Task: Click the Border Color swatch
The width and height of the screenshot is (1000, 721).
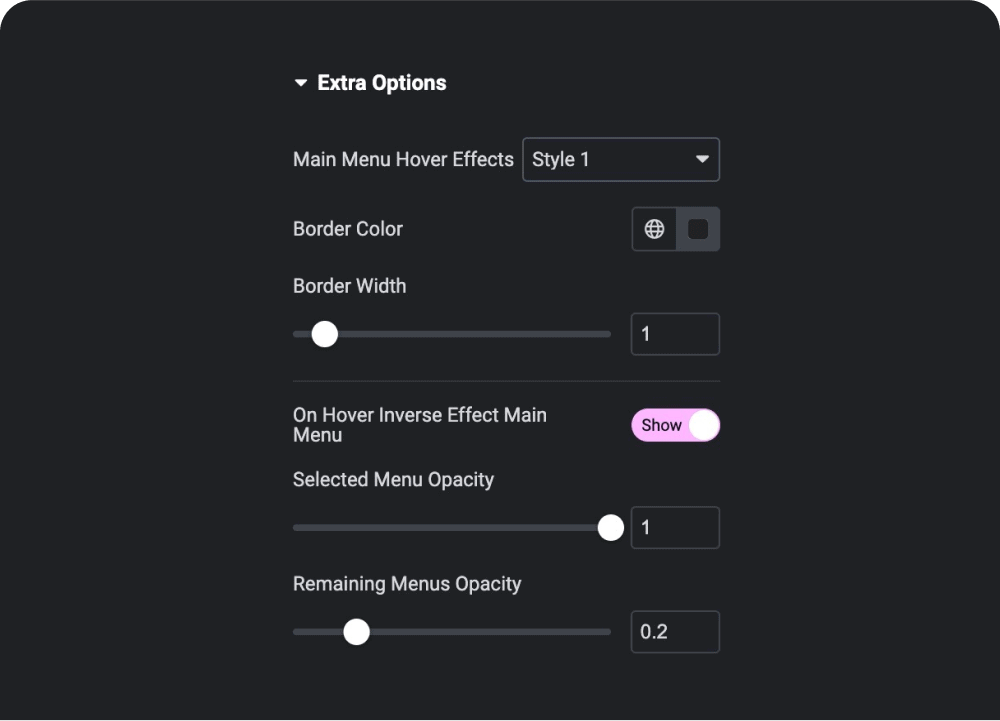Action: pyautogui.click(x=697, y=229)
